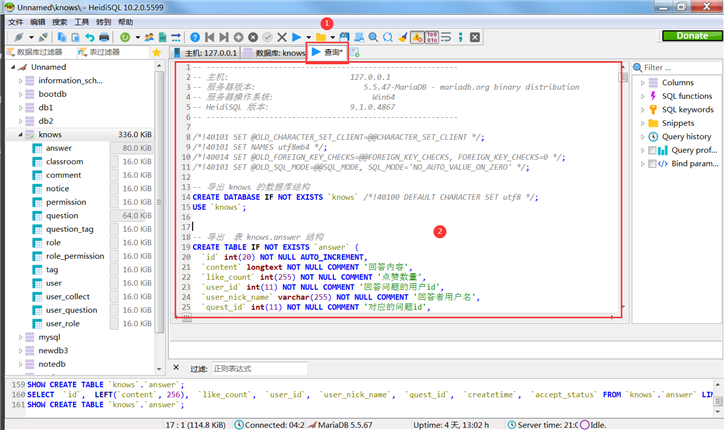The width and height of the screenshot is (724, 430).
Task: Click the delete row circle-x icon
Action: pos(253,37)
